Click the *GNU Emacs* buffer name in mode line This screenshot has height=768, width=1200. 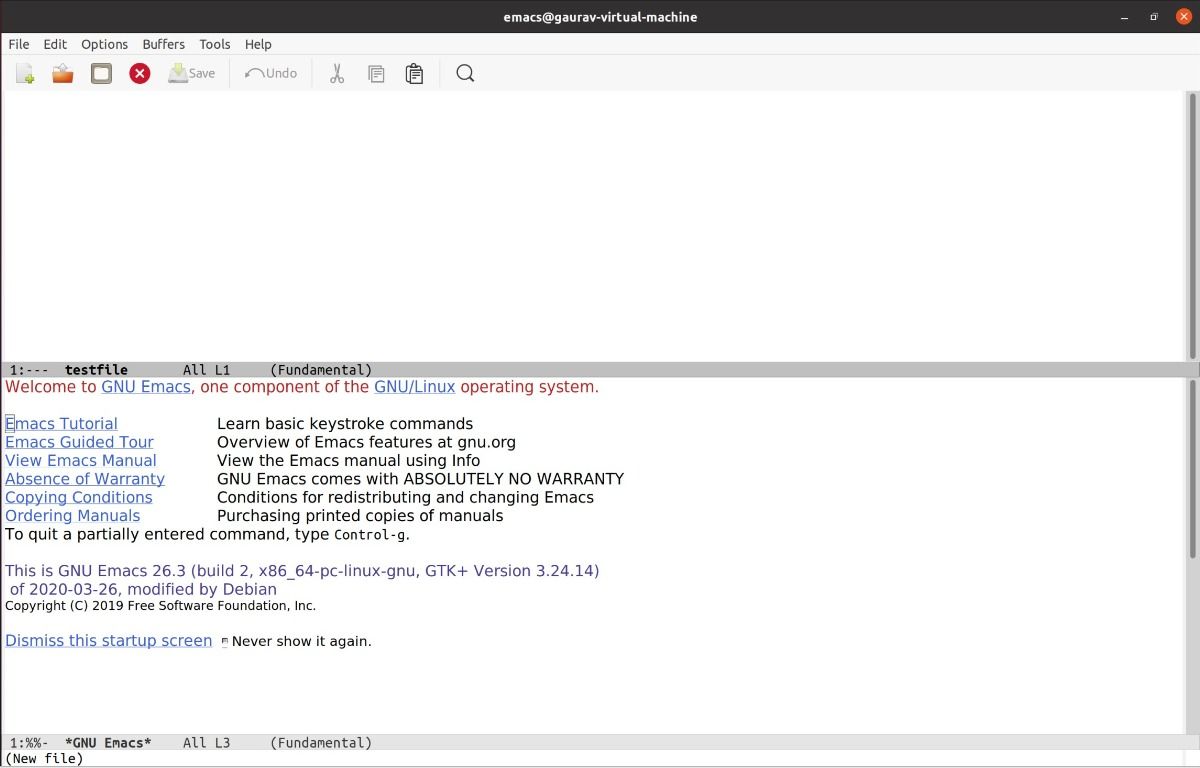click(x=108, y=743)
